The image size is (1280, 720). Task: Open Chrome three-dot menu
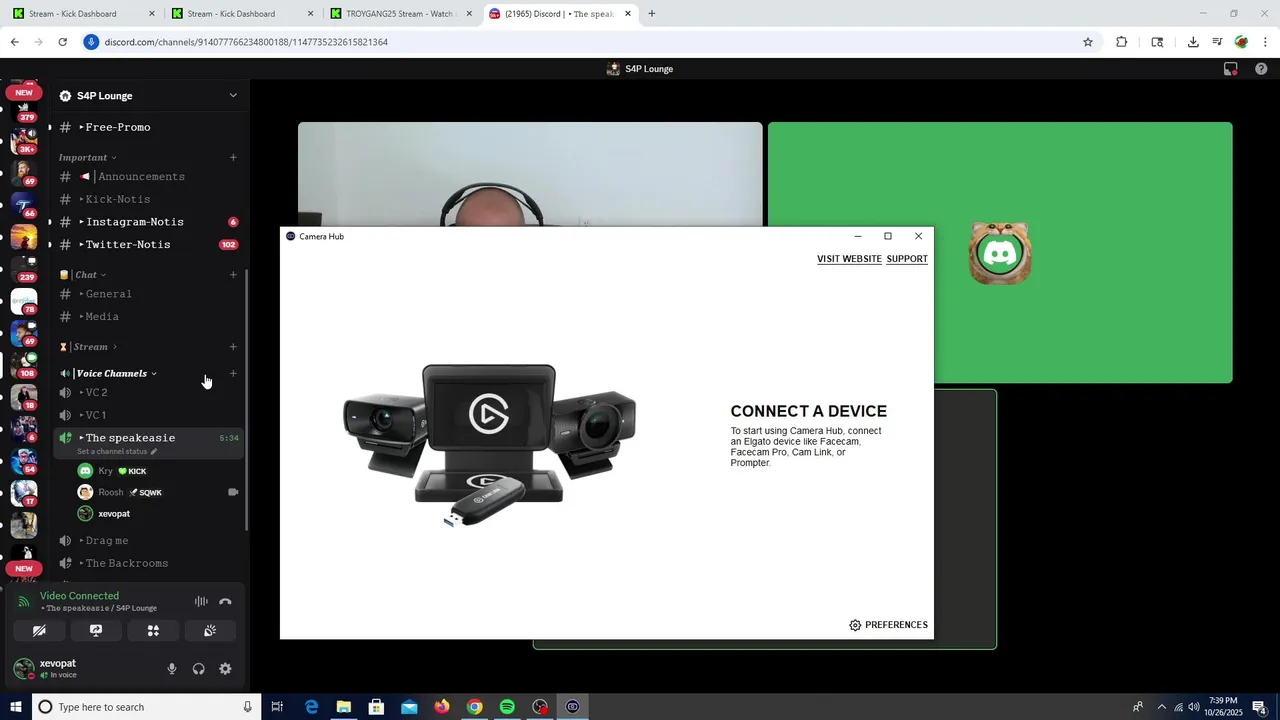click(x=1266, y=42)
